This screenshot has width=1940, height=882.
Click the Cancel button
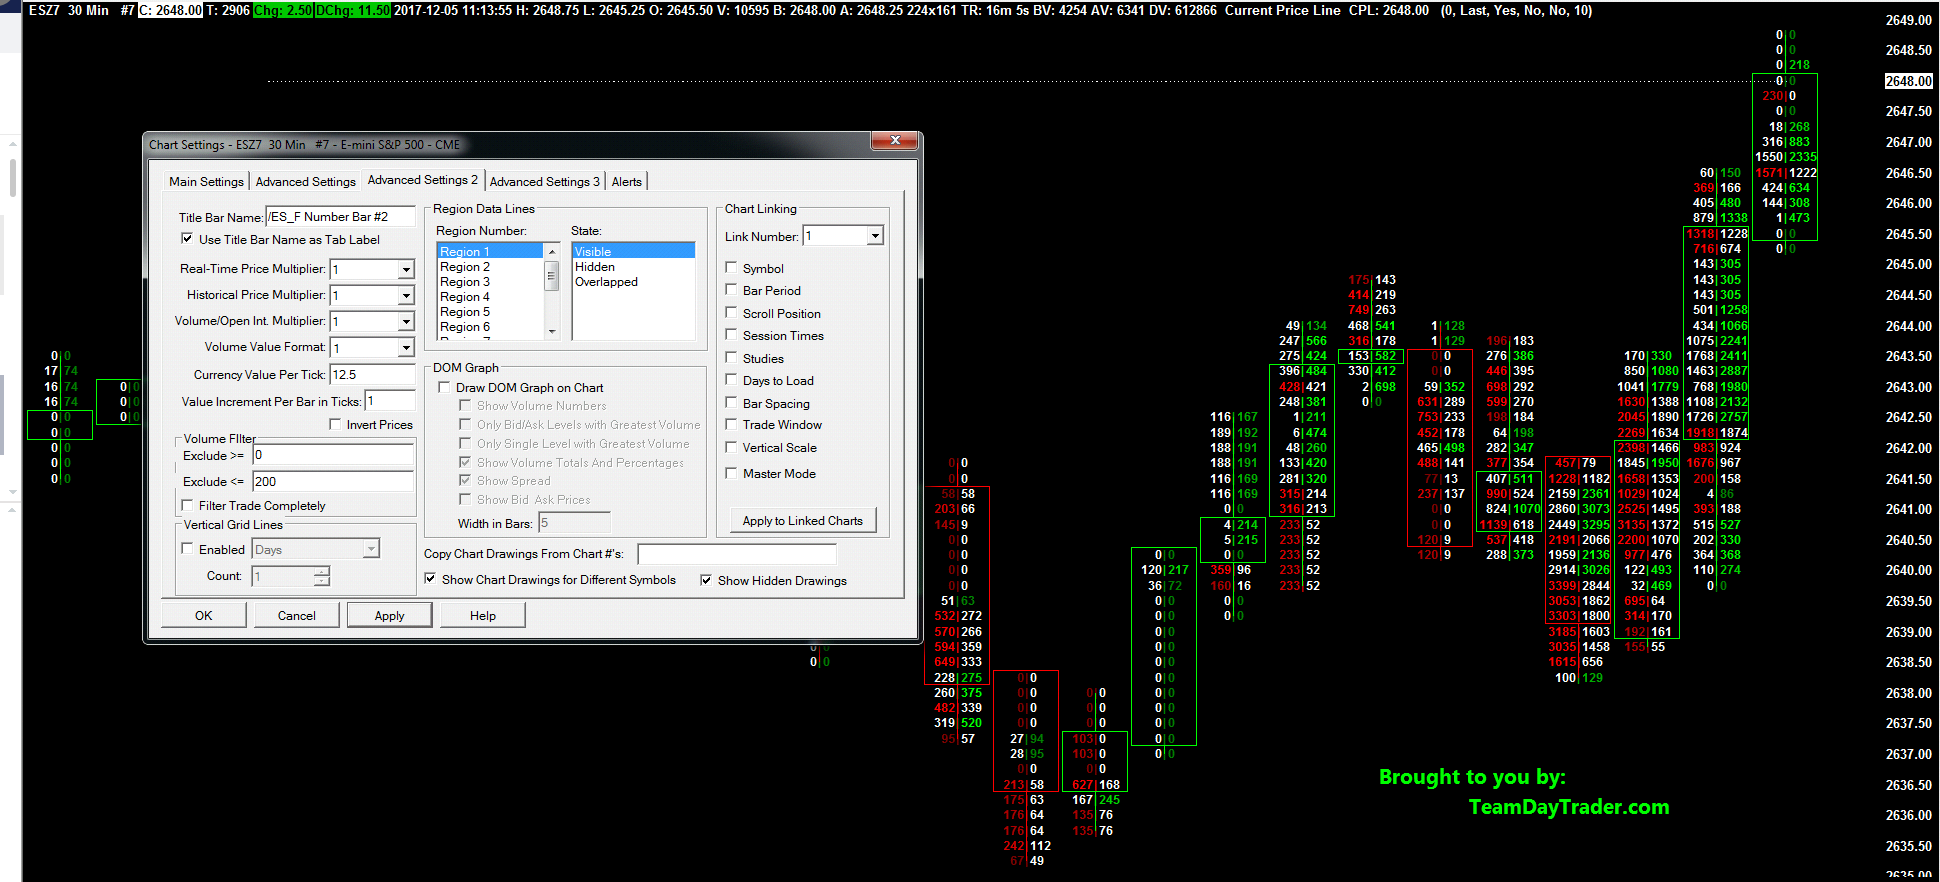coord(297,615)
